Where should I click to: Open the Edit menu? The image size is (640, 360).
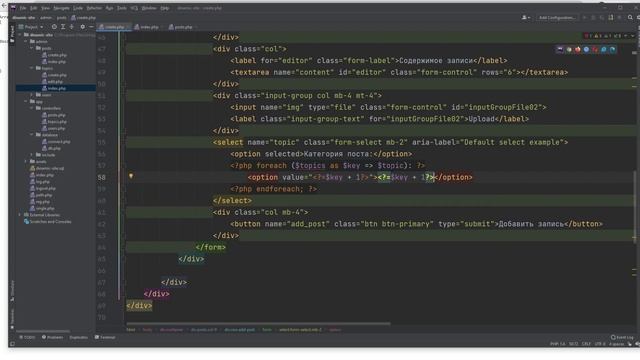point(33,8)
